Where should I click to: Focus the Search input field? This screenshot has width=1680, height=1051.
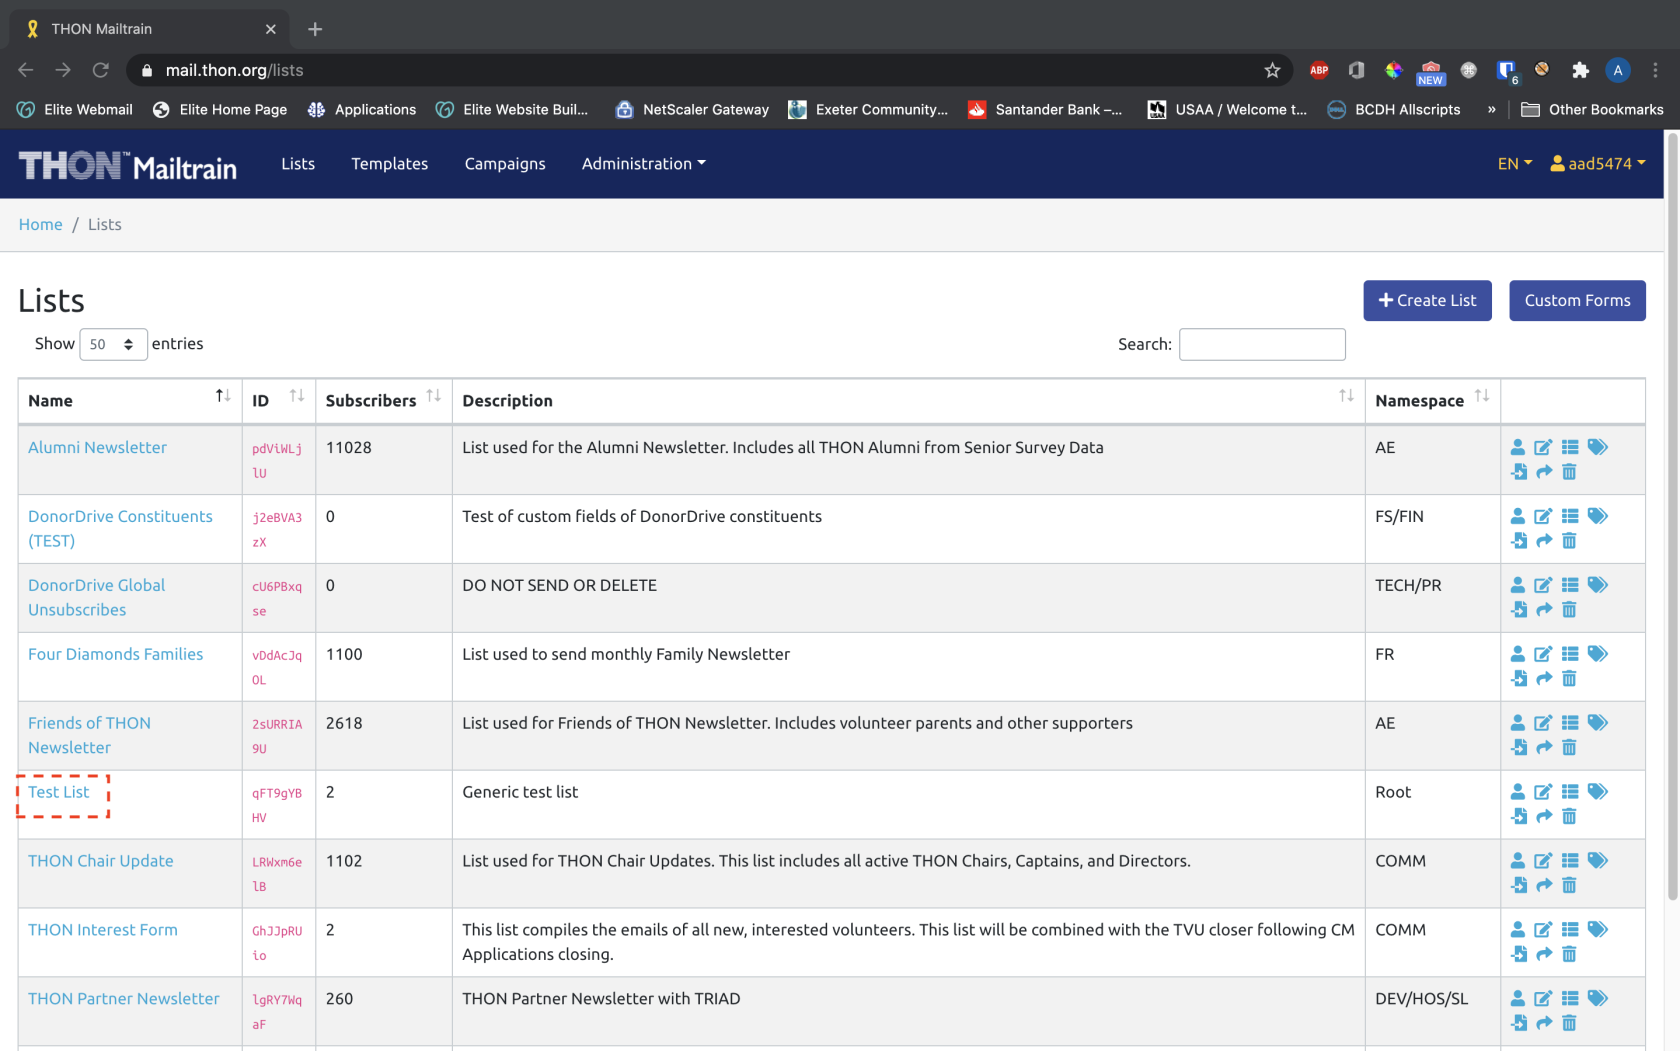click(1262, 344)
